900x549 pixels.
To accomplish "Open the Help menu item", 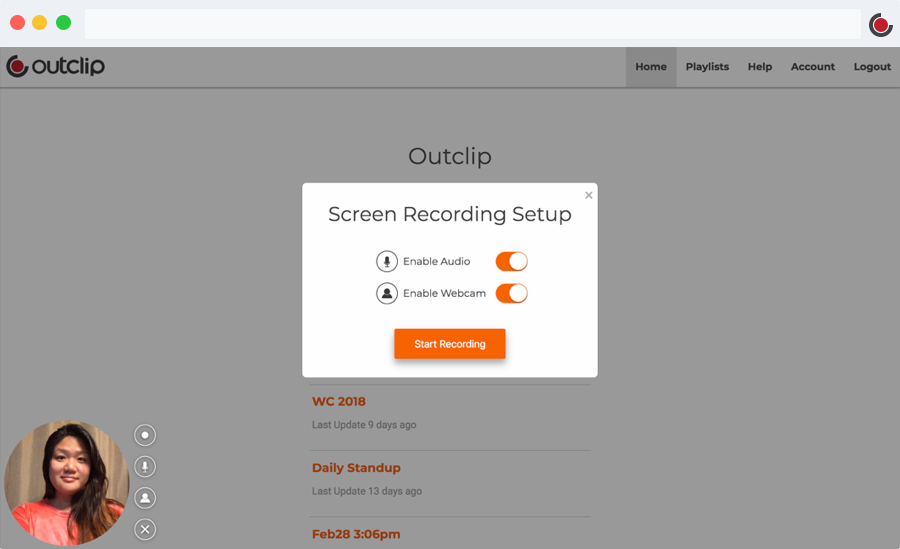I will 760,67.
